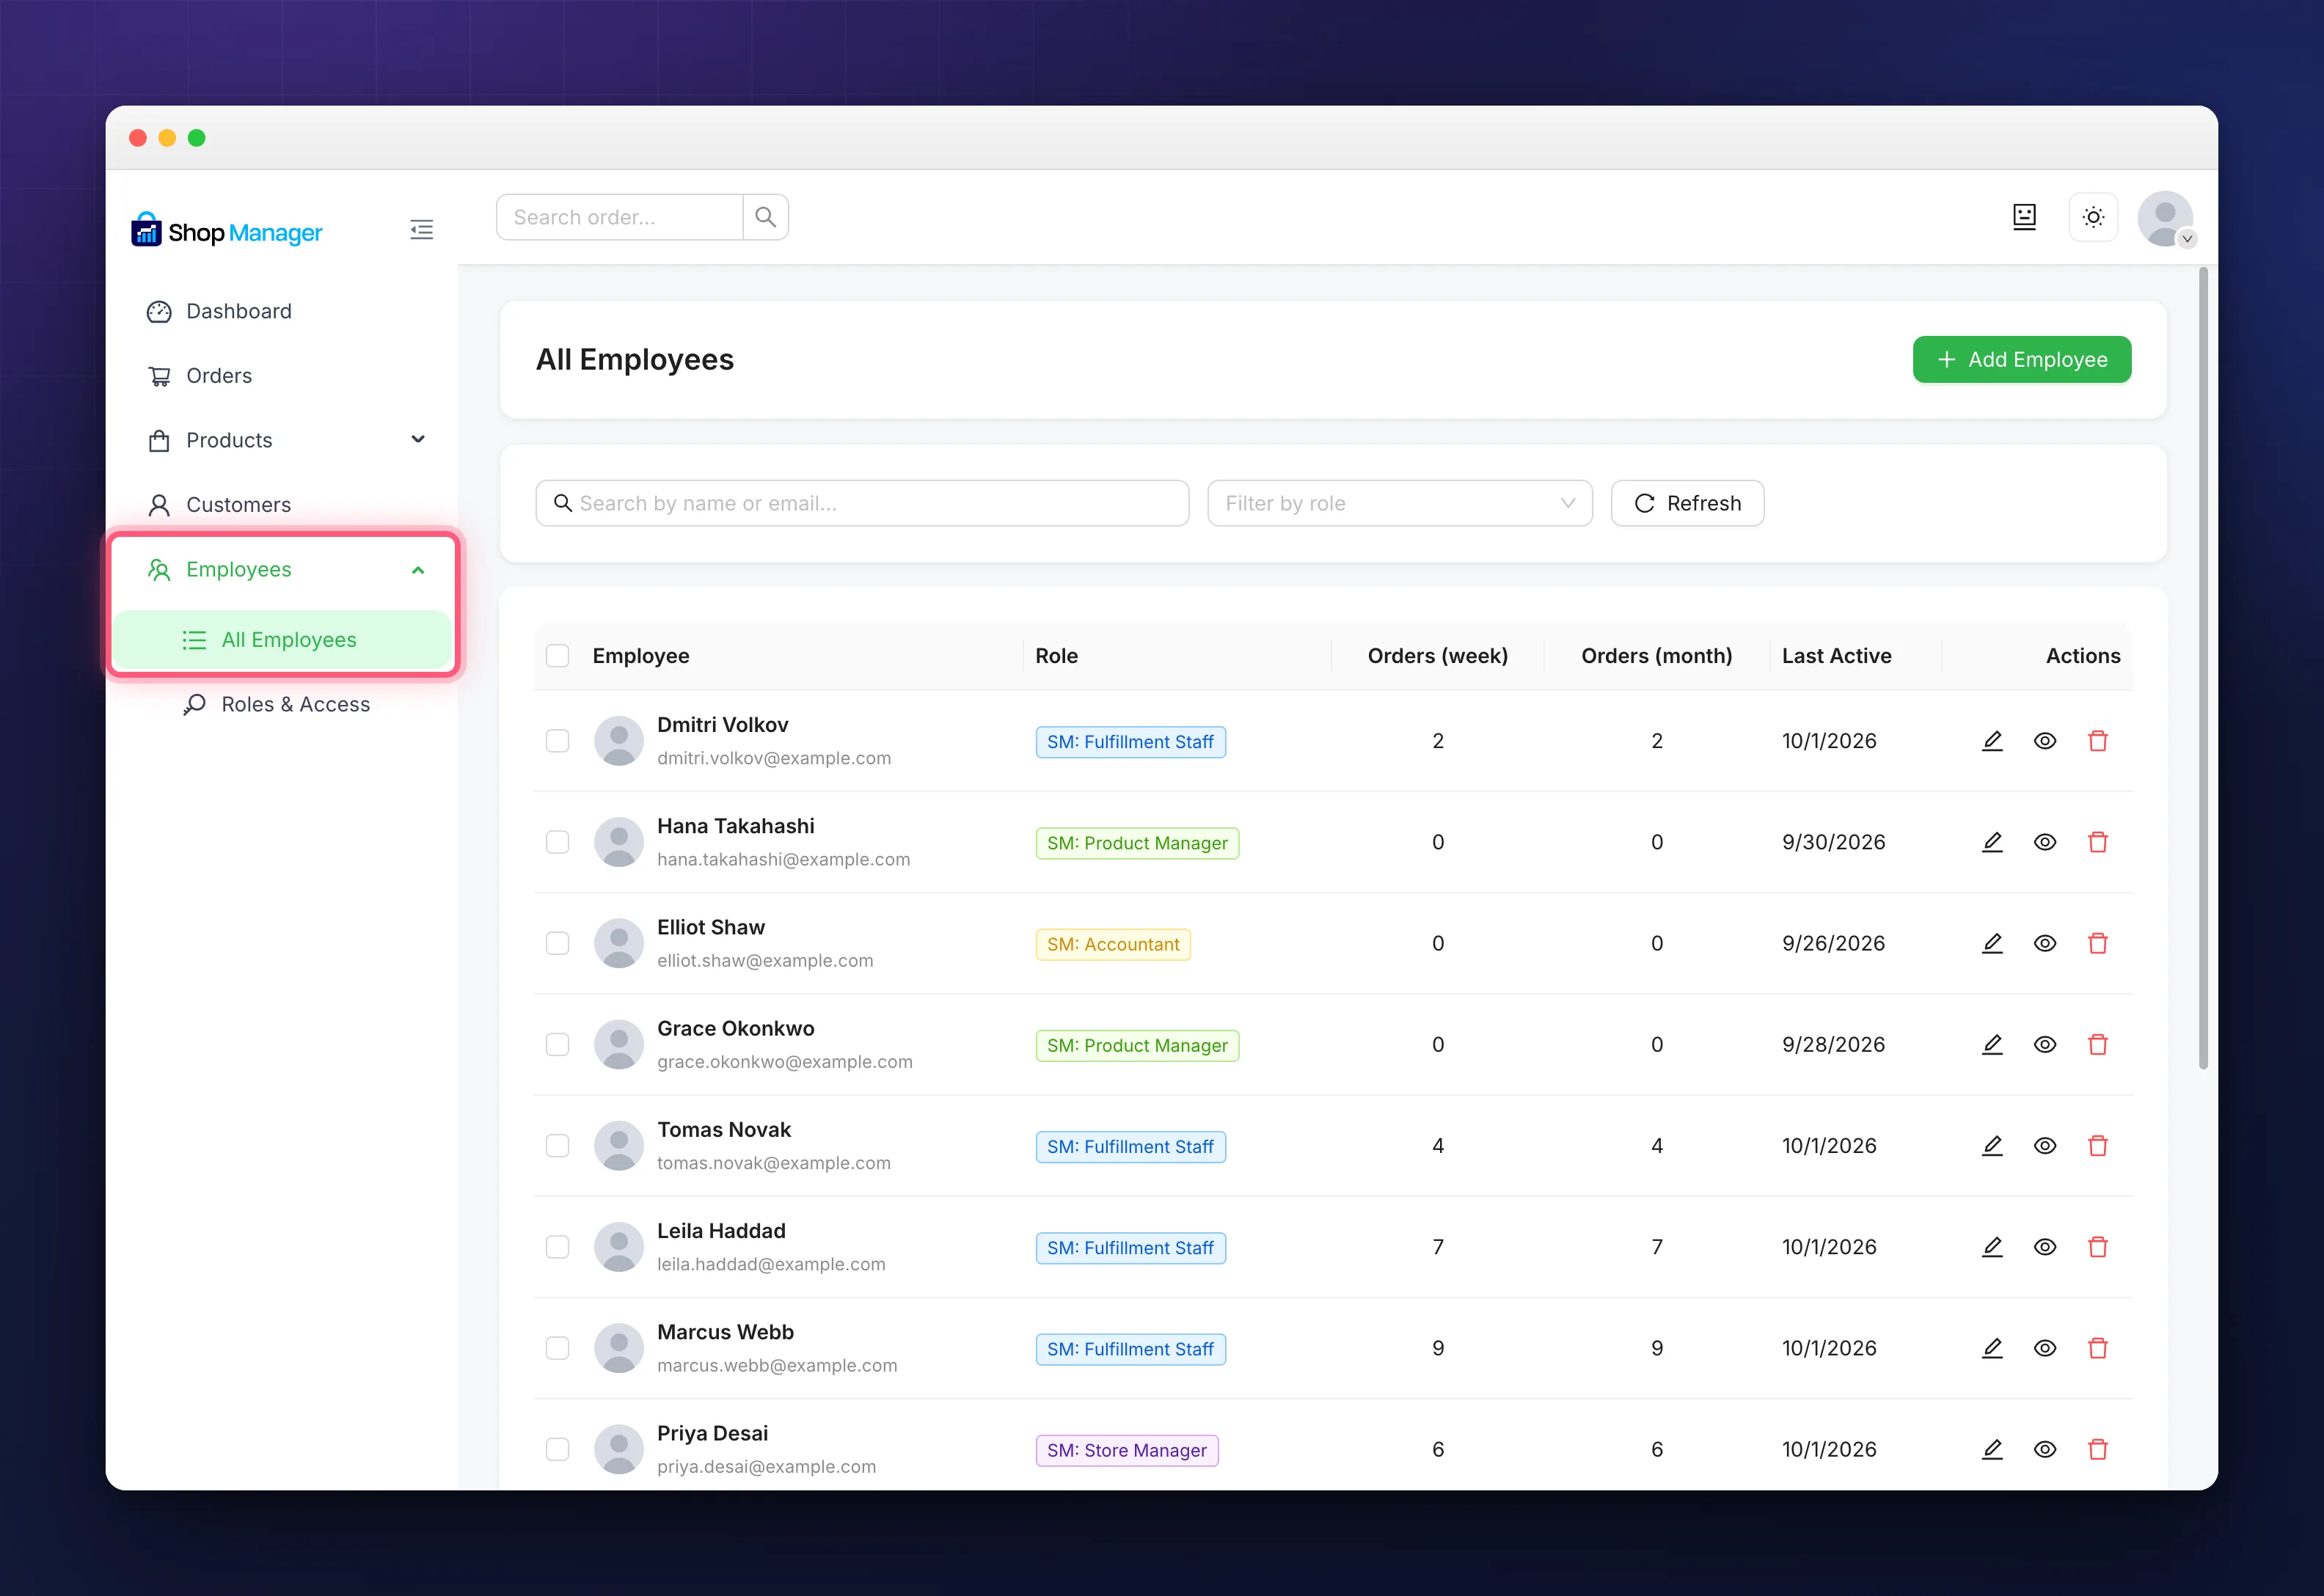Edit Priya Desai with pencil icon
The width and height of the screenshot is (2324, 1596).
[x=1992, y=1449]
